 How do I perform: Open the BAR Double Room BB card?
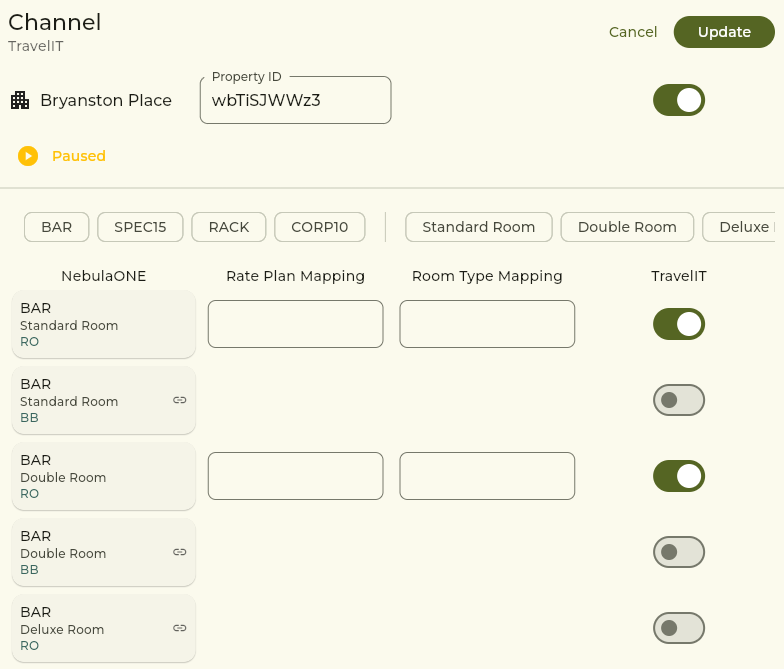pos(104,552)
